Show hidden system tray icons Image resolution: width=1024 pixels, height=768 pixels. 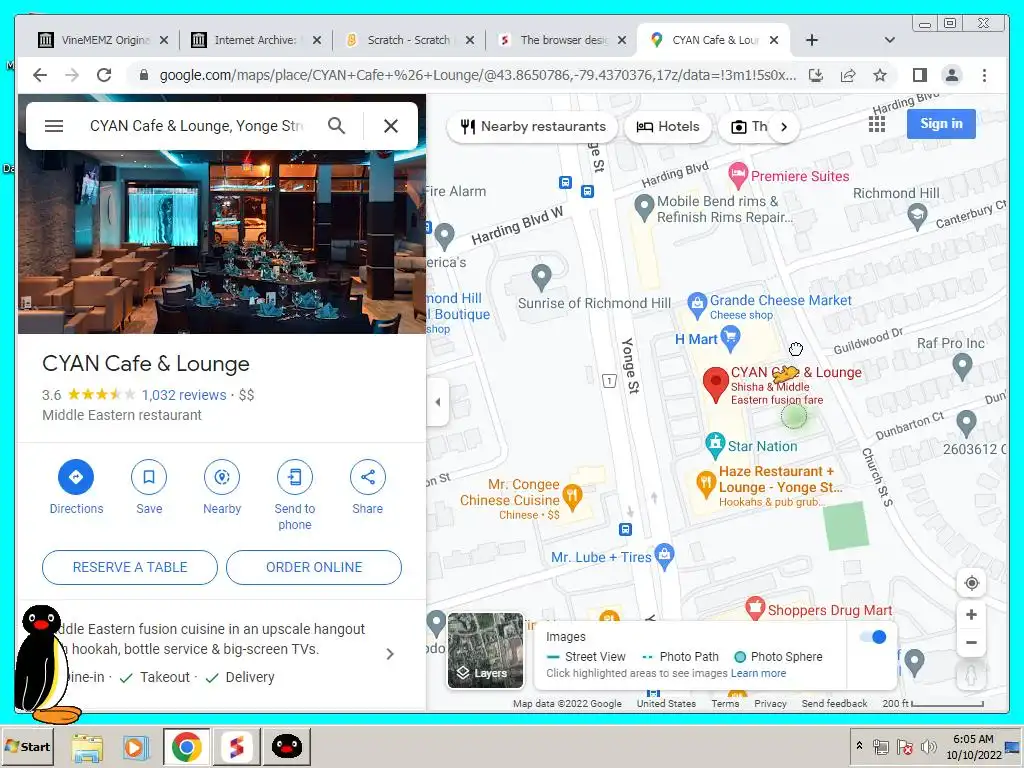(859, 746)
